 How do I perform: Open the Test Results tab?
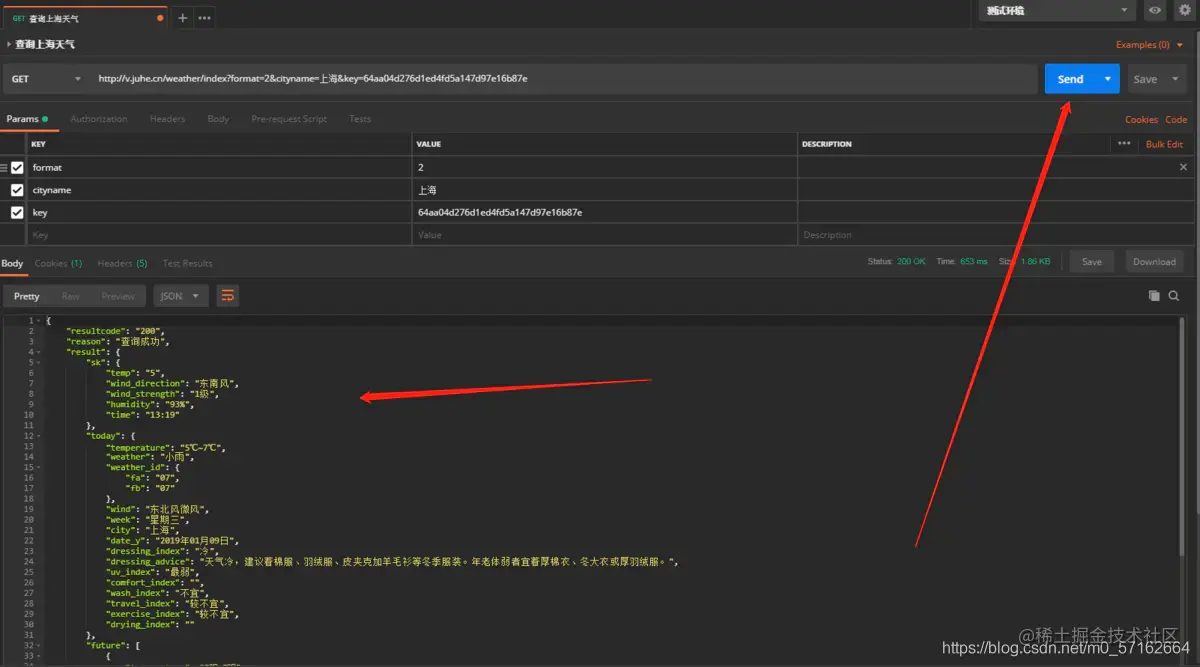coord(188,263)
